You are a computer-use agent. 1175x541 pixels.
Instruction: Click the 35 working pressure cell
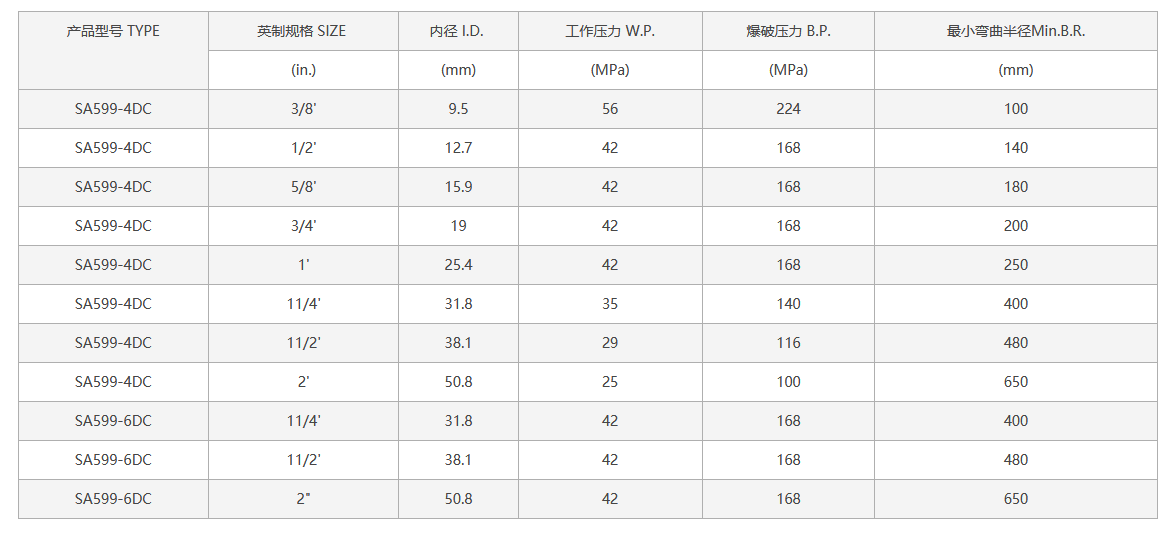(x=610, y=304)
